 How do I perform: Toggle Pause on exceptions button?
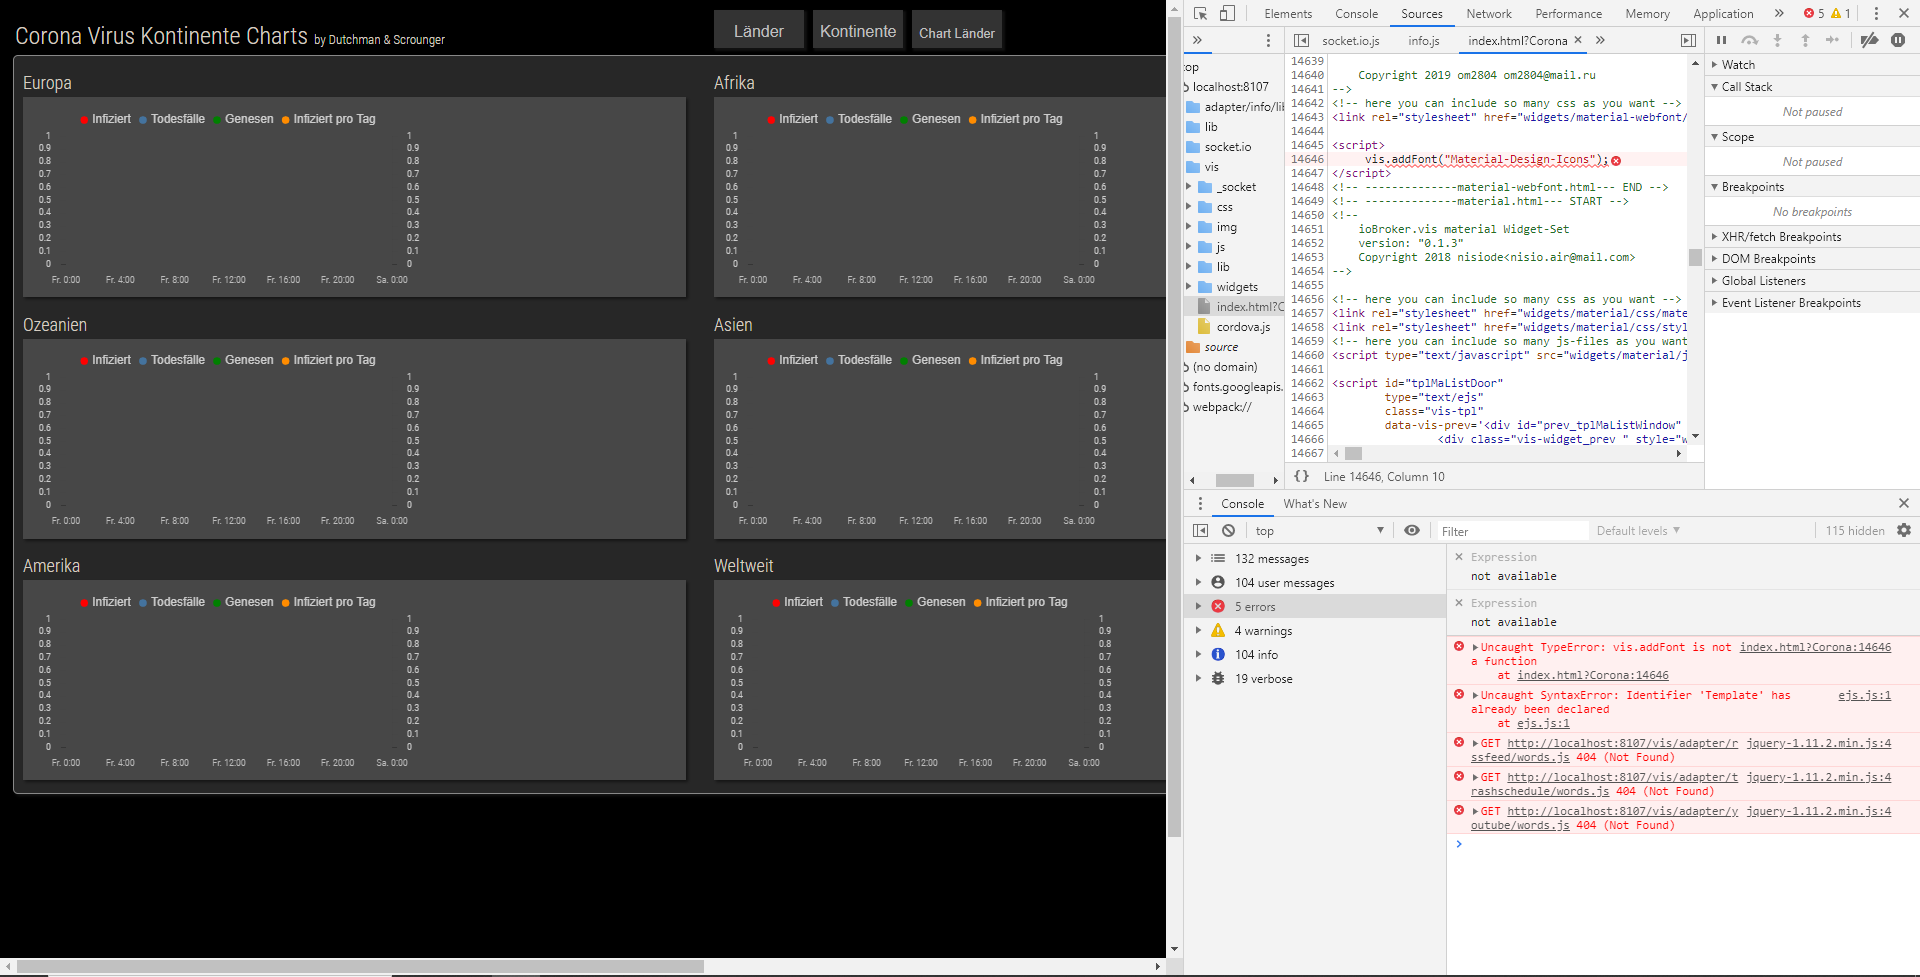click(x=1898, y=40)
